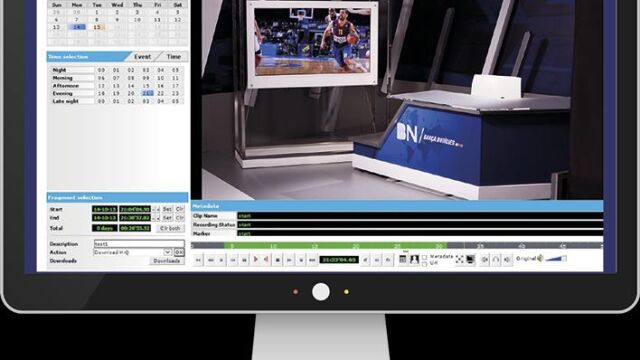This screenshot has height=360, width=640.
Task: Click the End date field
Action: (105, 218)
